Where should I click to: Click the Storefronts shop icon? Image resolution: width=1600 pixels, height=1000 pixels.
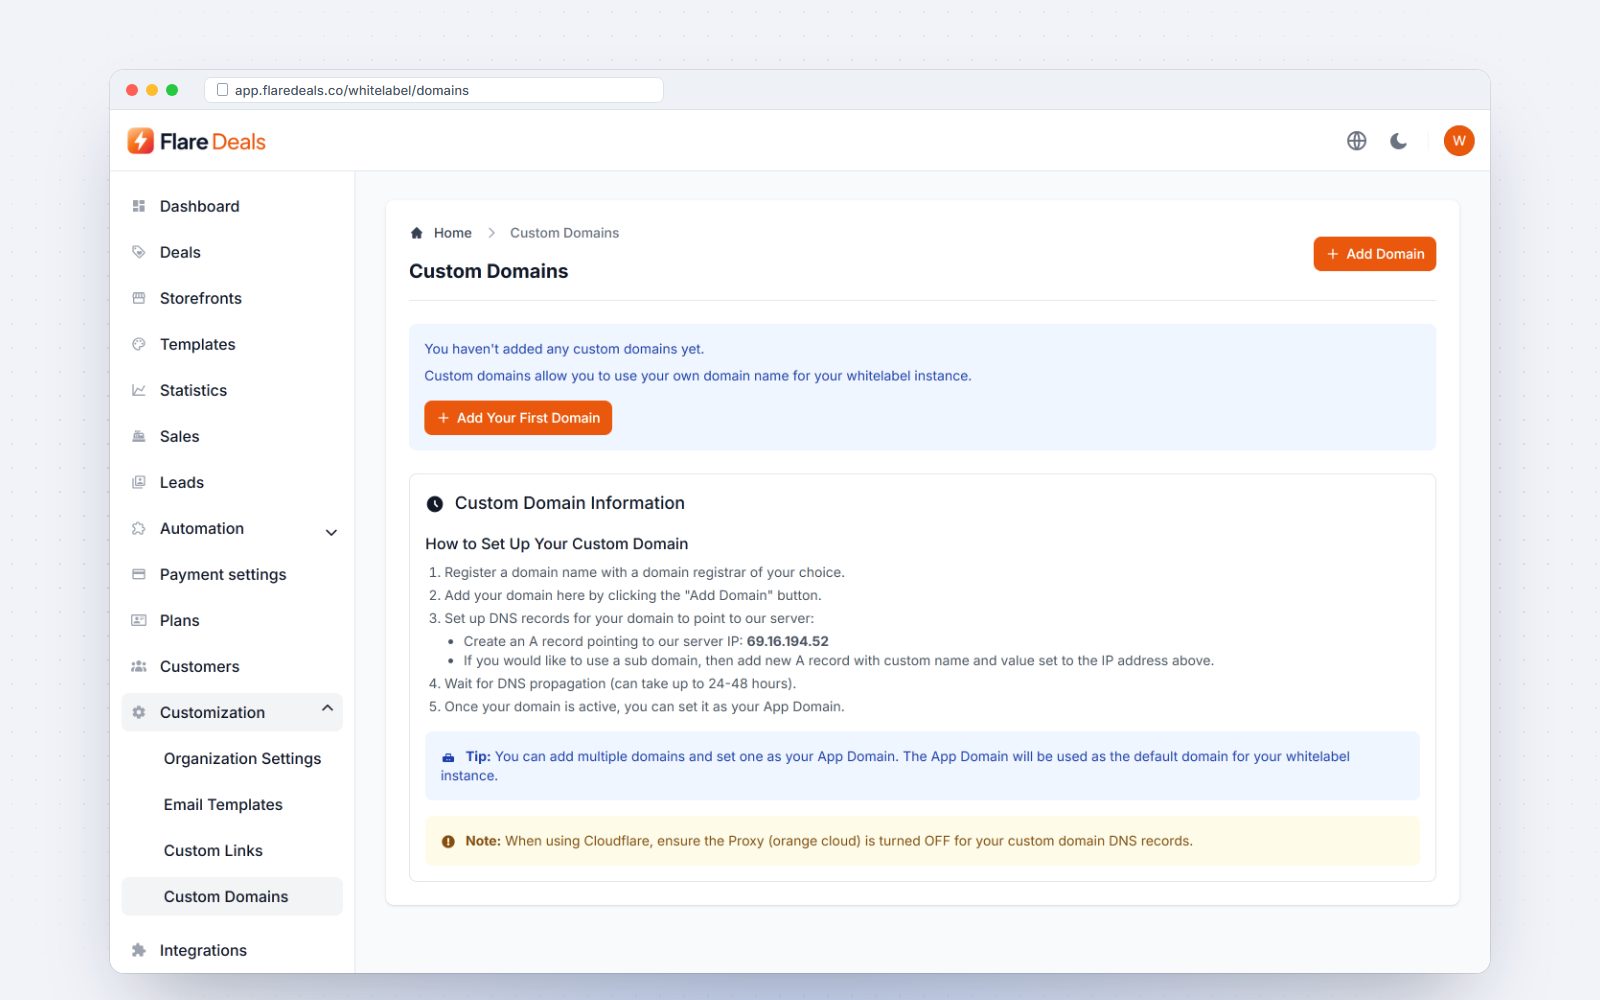(x=139, y=298)
